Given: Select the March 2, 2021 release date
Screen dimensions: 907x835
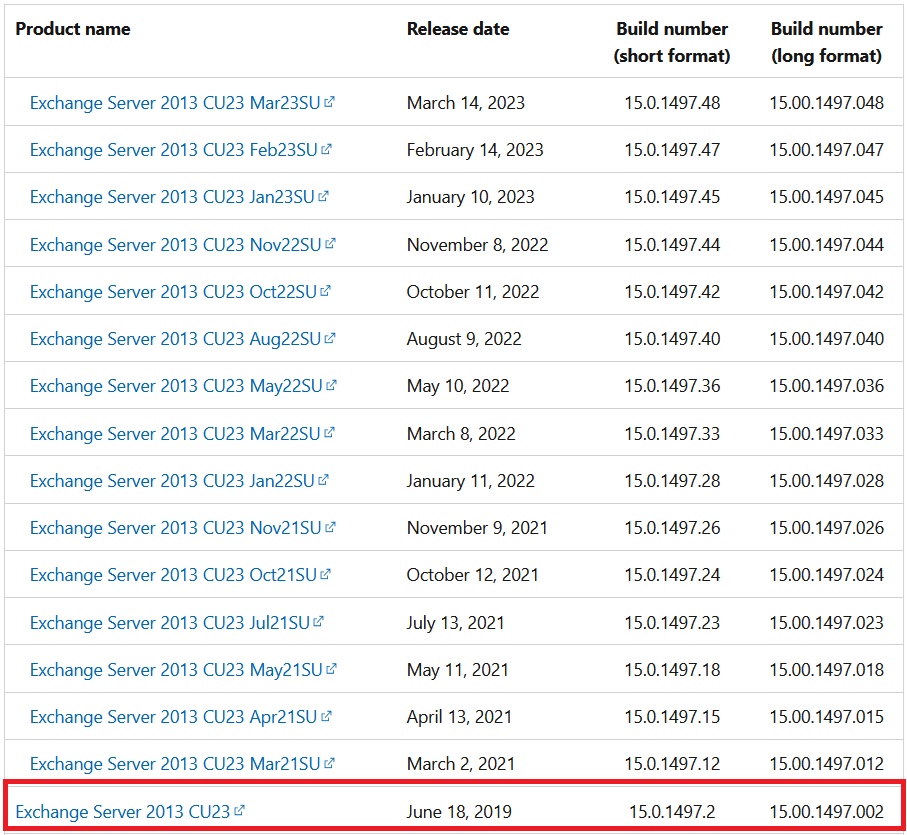Looking at the screenshot, I should point(461,764).
